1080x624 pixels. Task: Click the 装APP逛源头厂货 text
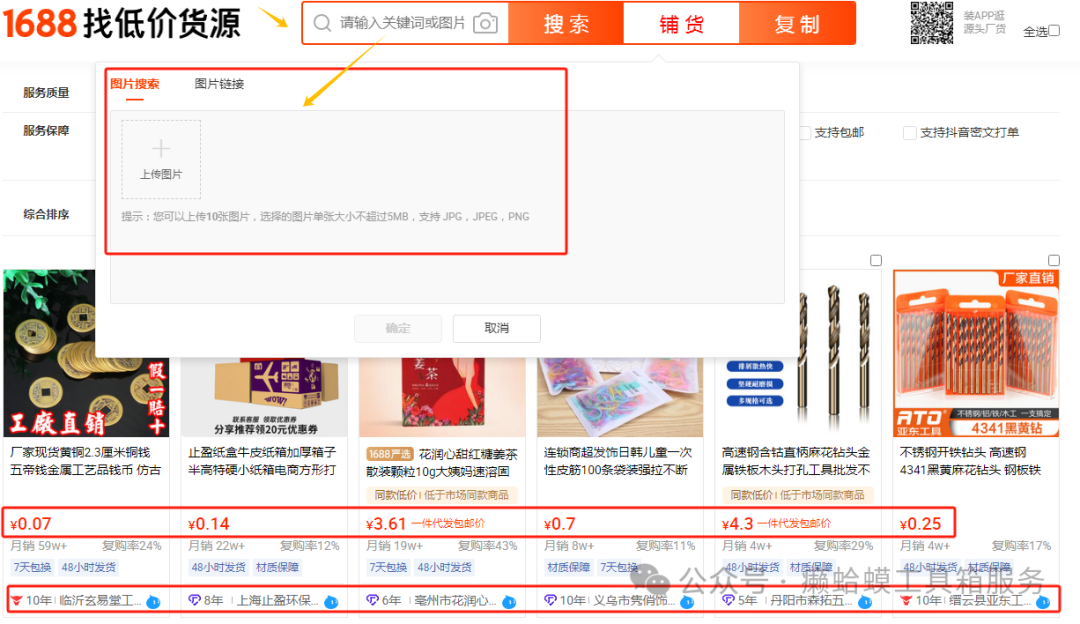[984, 22]
